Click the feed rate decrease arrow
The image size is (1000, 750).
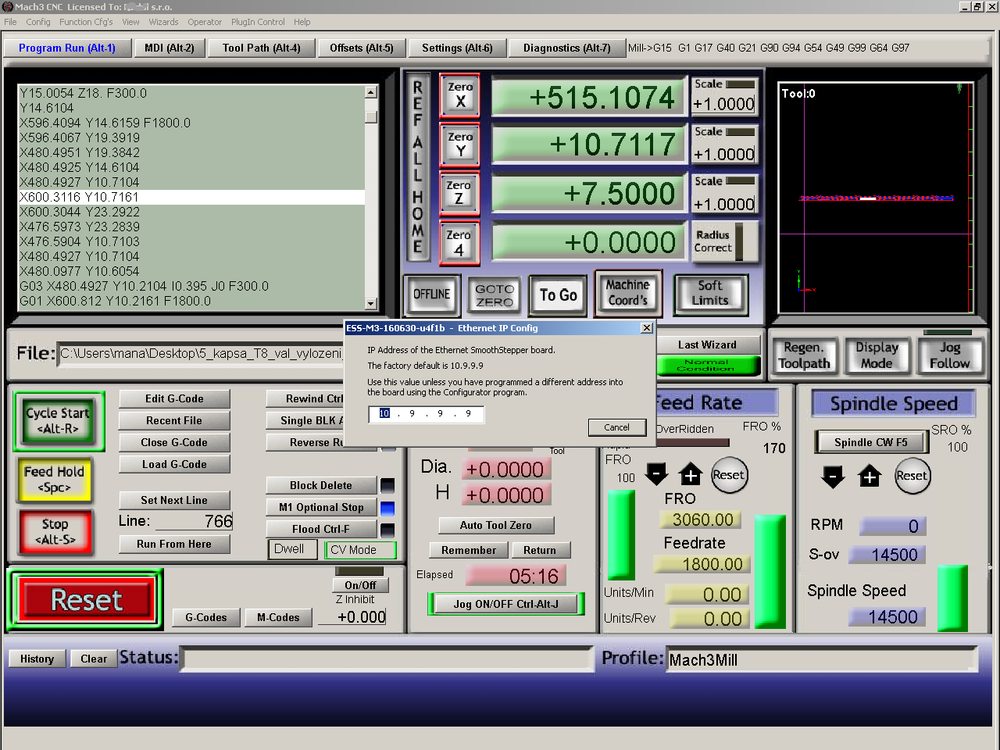[x=656, y=475]
